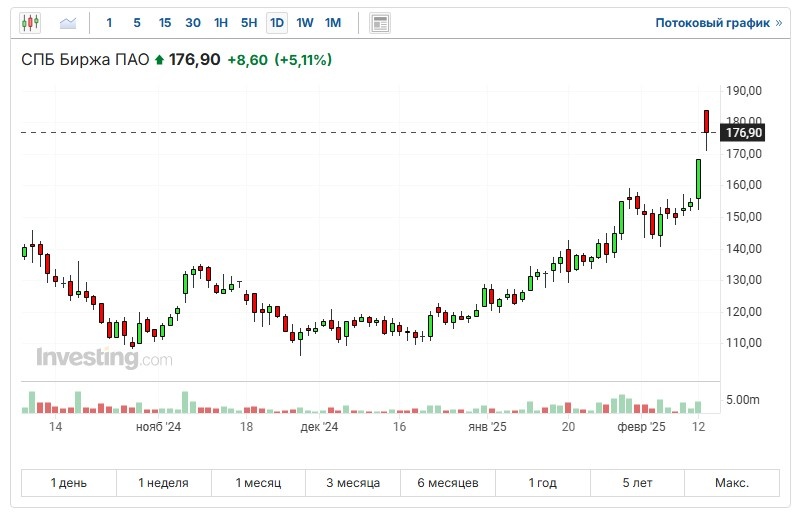Set interval to 1H
799x521 pixels.
221,23
